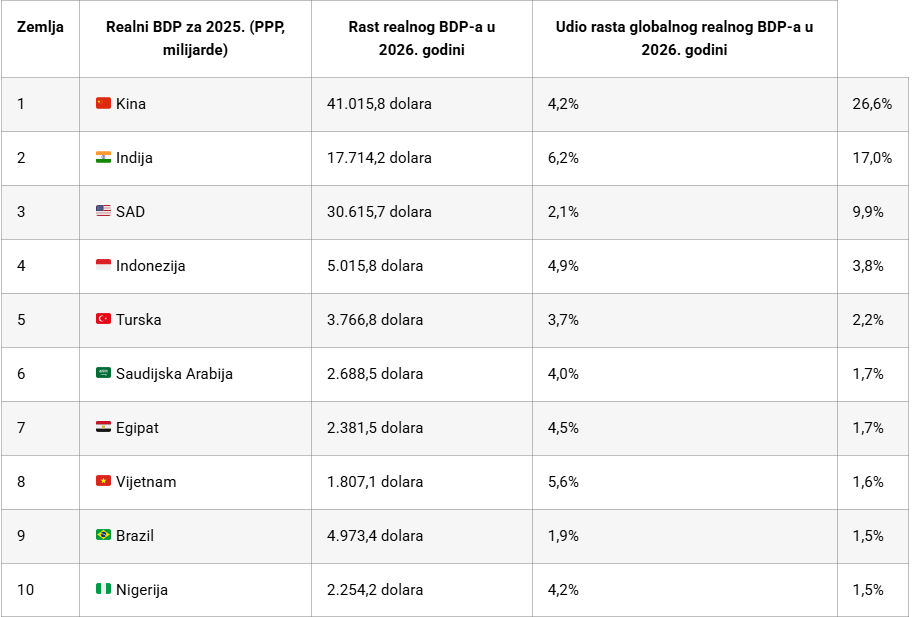The height and width of the screenshot is (617, 912).
Task: Click the USA flag next to SAD
Action: (103, 211)
